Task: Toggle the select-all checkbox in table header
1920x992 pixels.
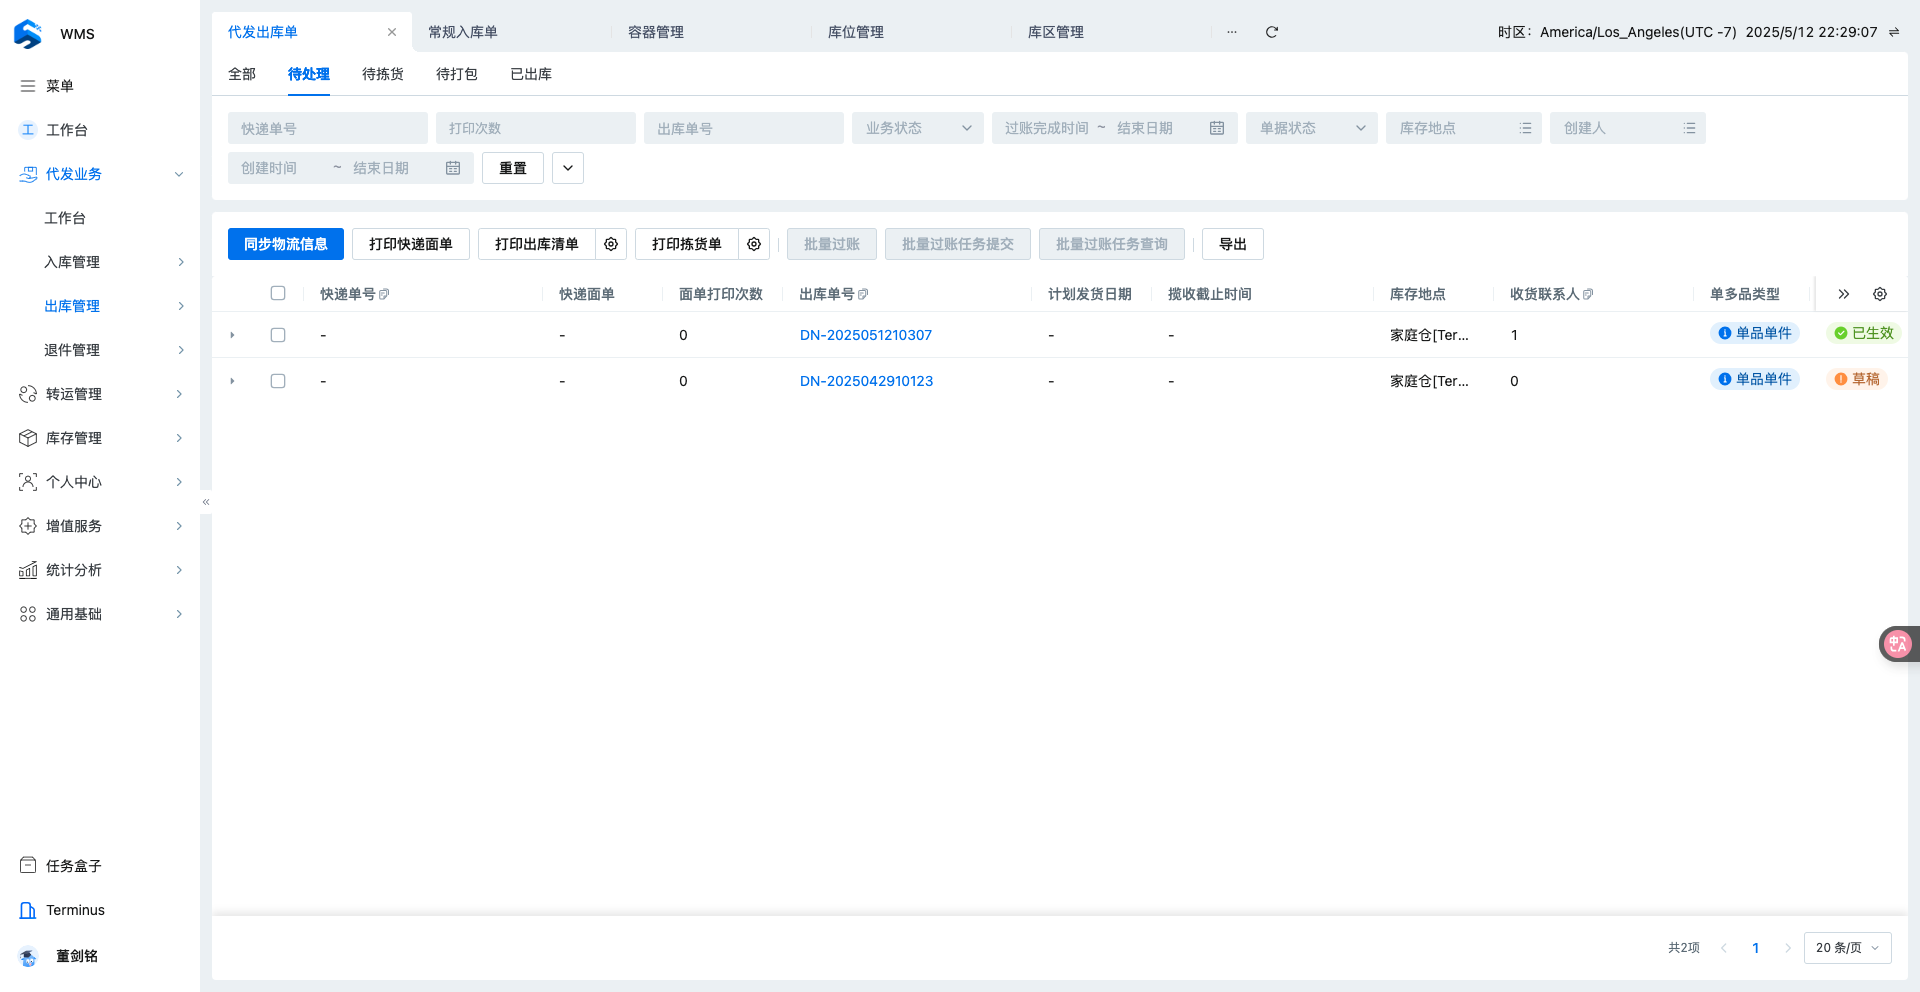Action: 278,293
